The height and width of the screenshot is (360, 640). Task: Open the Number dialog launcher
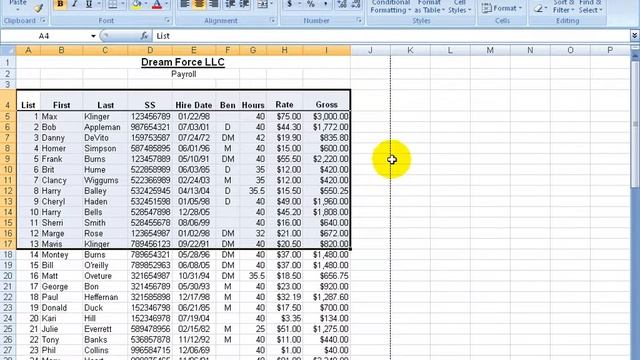click(359, 20)
